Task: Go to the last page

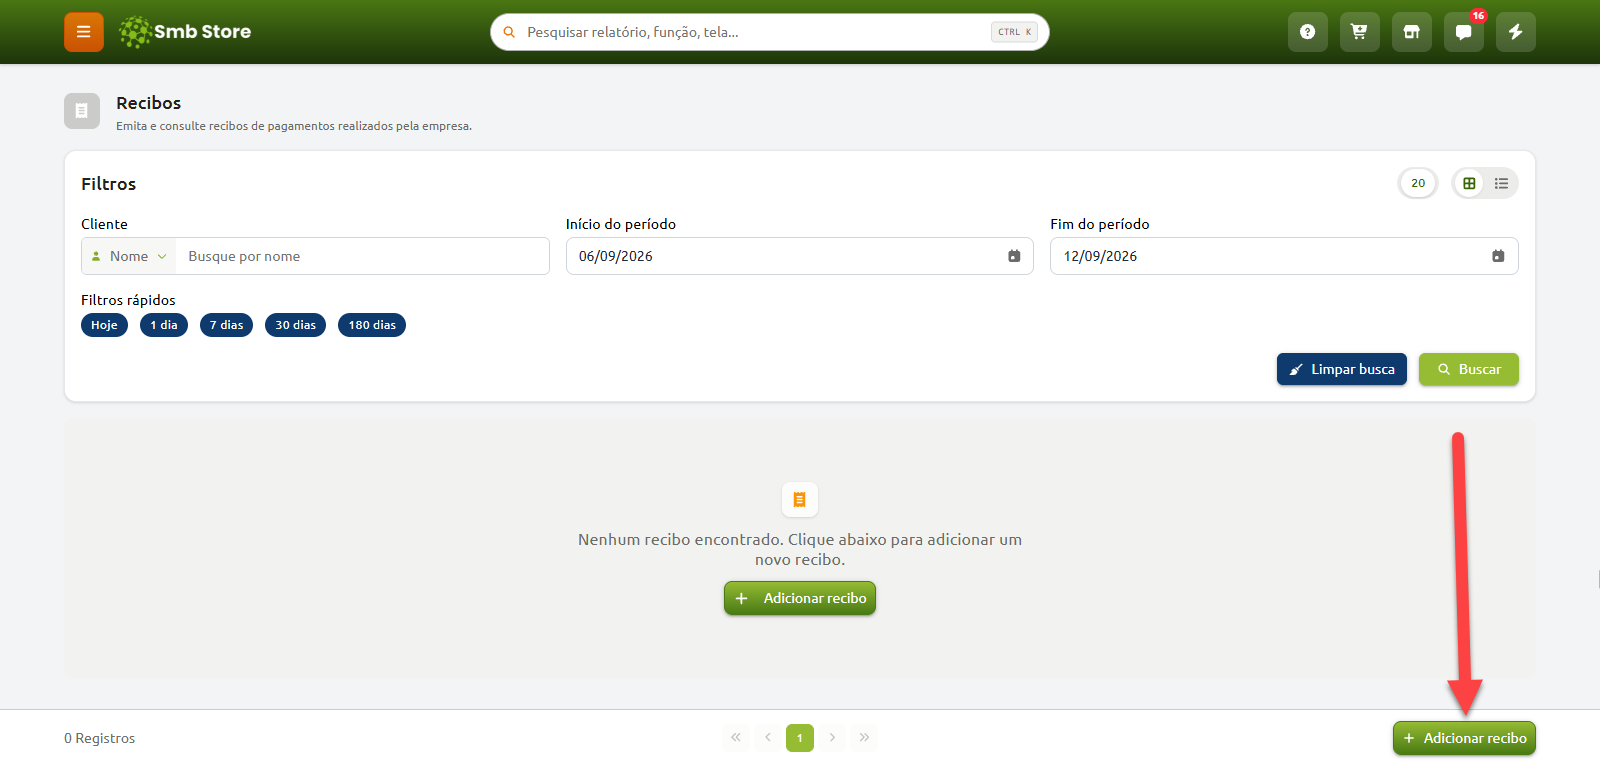Action: click(x=864, y=737)
